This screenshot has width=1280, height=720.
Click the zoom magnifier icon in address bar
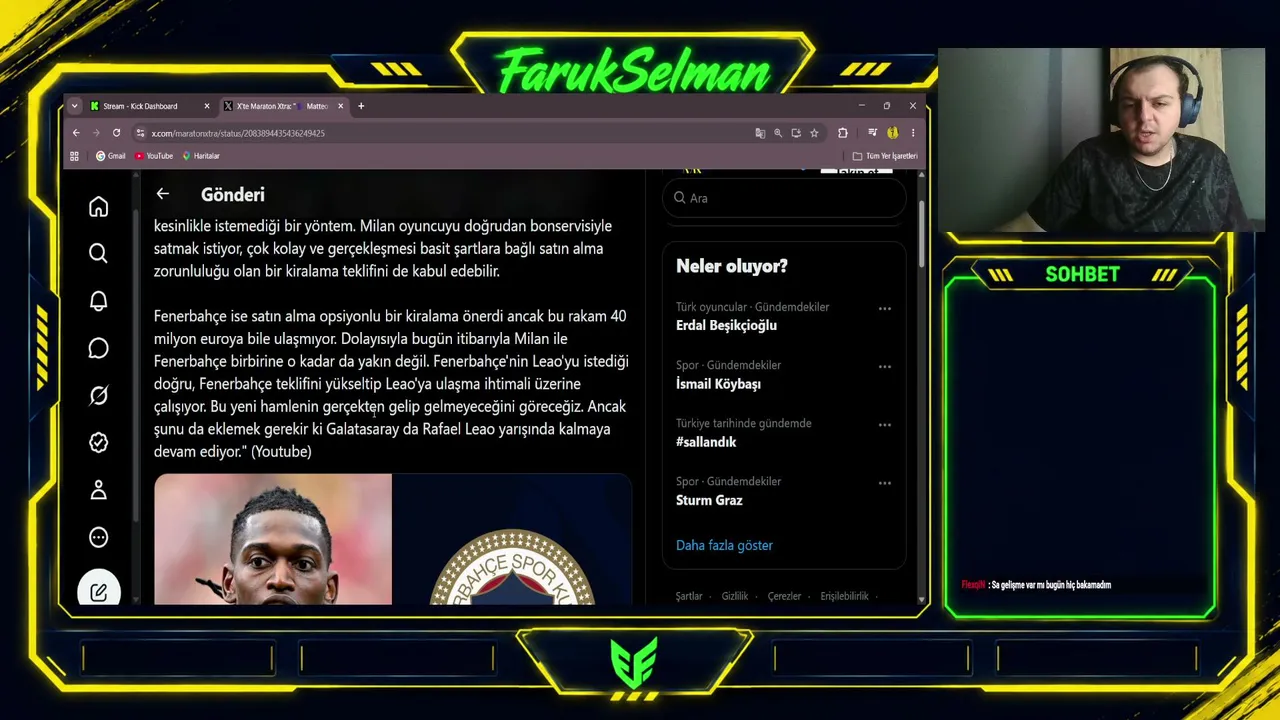tap(778, 133)
